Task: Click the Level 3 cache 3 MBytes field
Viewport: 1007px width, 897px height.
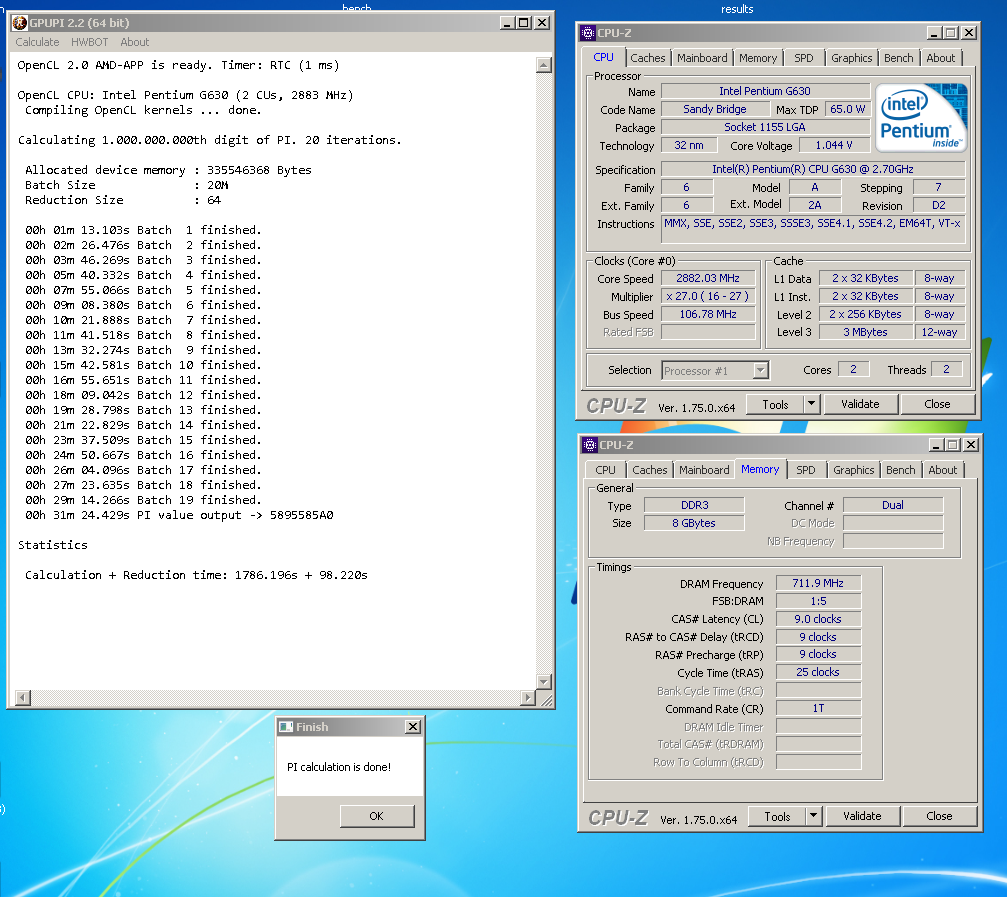Action: pyautogui.click(x=865, y=332)
